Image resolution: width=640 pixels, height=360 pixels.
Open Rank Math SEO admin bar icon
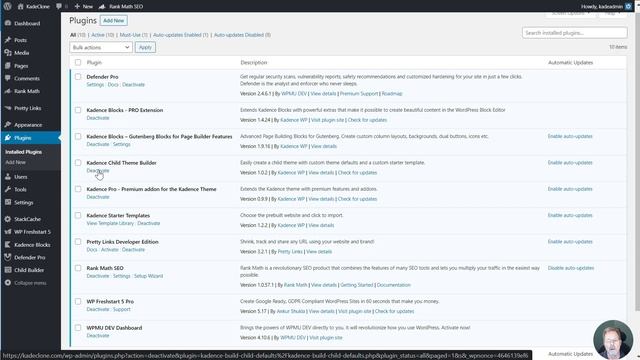102,7
